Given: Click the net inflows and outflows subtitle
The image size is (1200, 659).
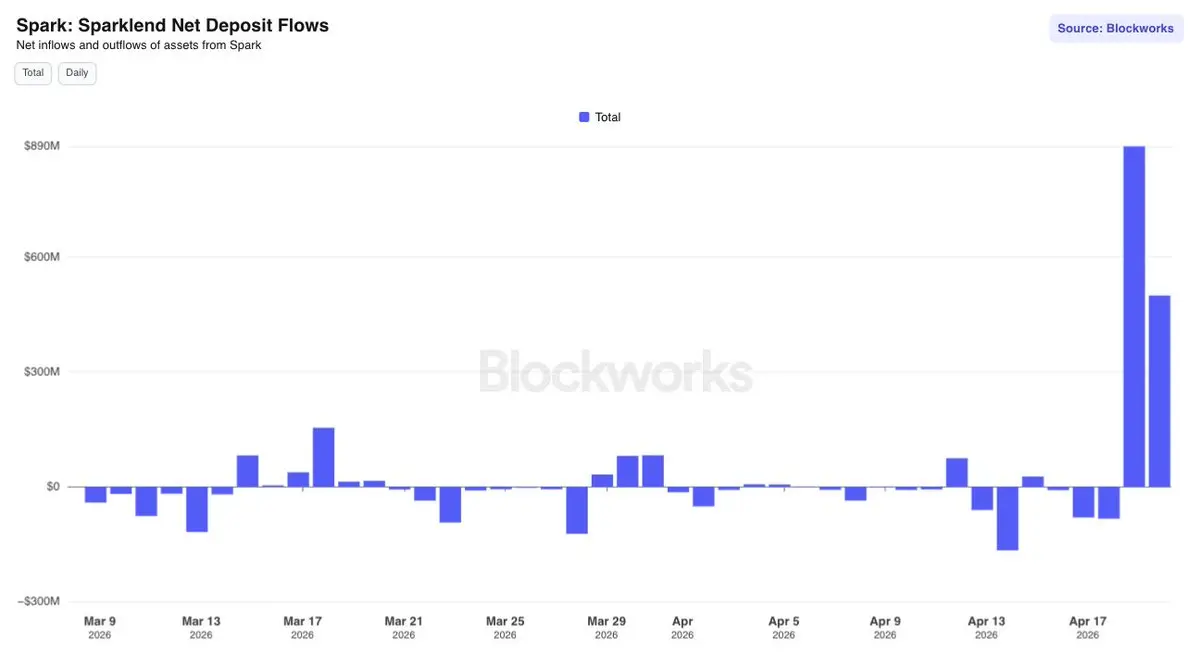Looking at the screenshot, I should [x=139, y=45].
